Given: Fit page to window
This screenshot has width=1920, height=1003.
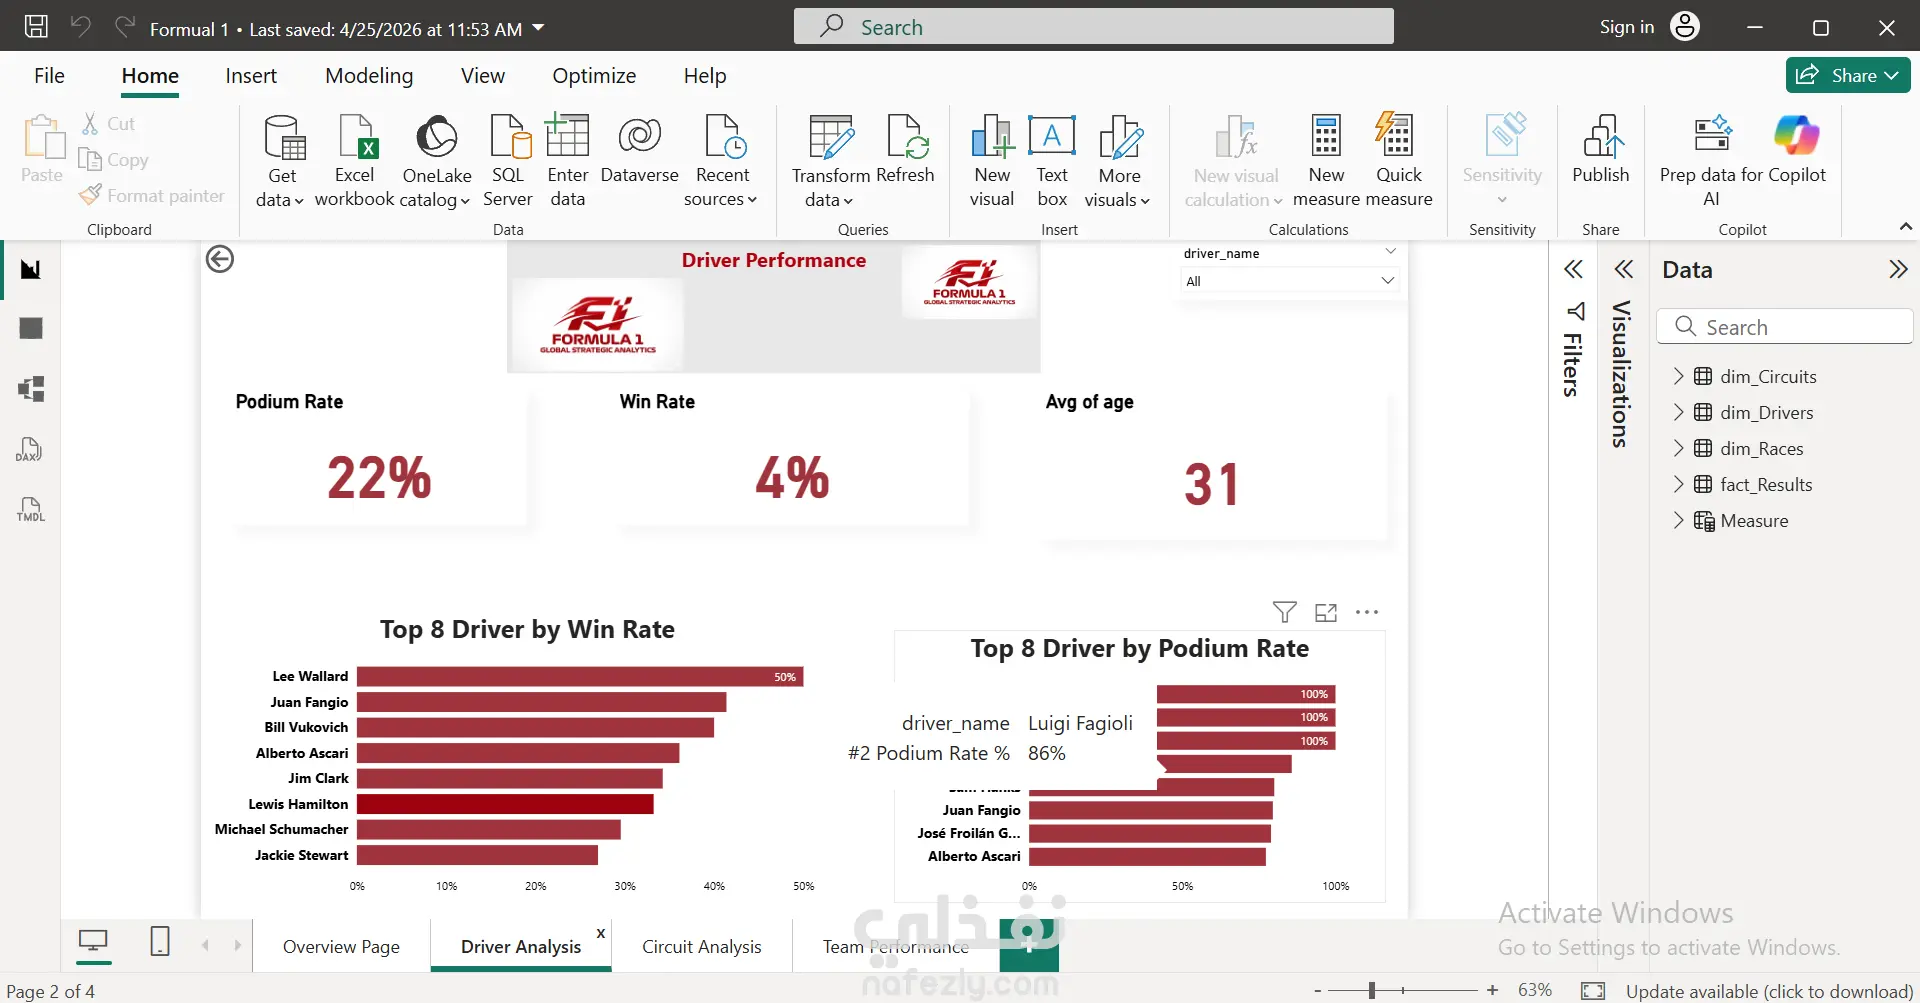Looking at the screenshot, I should click(1593, 991).
